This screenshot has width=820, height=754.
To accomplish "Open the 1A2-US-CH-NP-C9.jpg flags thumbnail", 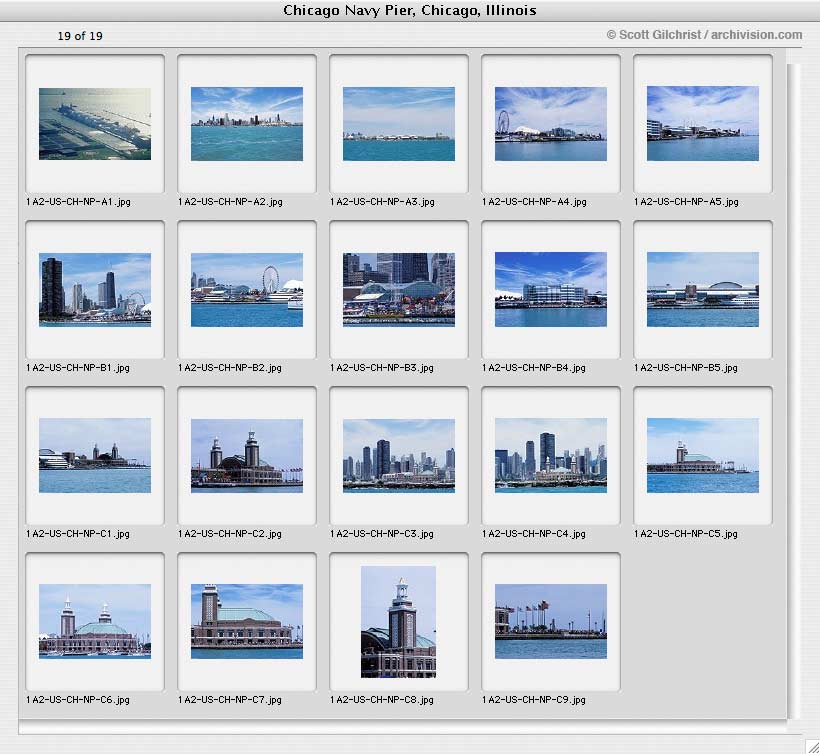I will (551, 621).
